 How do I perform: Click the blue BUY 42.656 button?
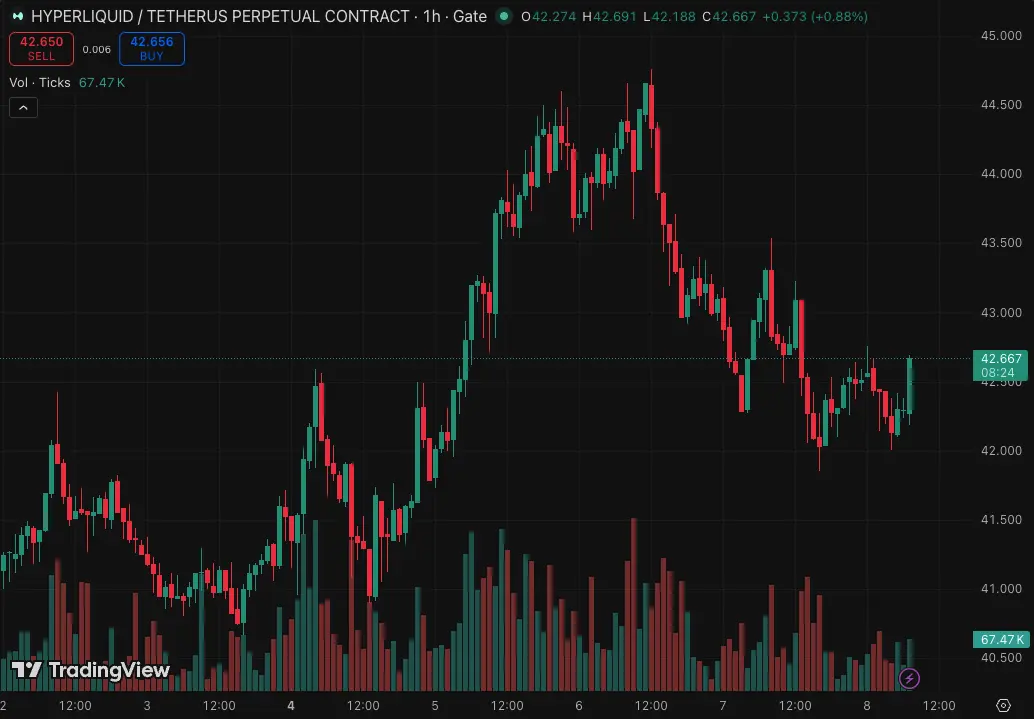[152, 49]
